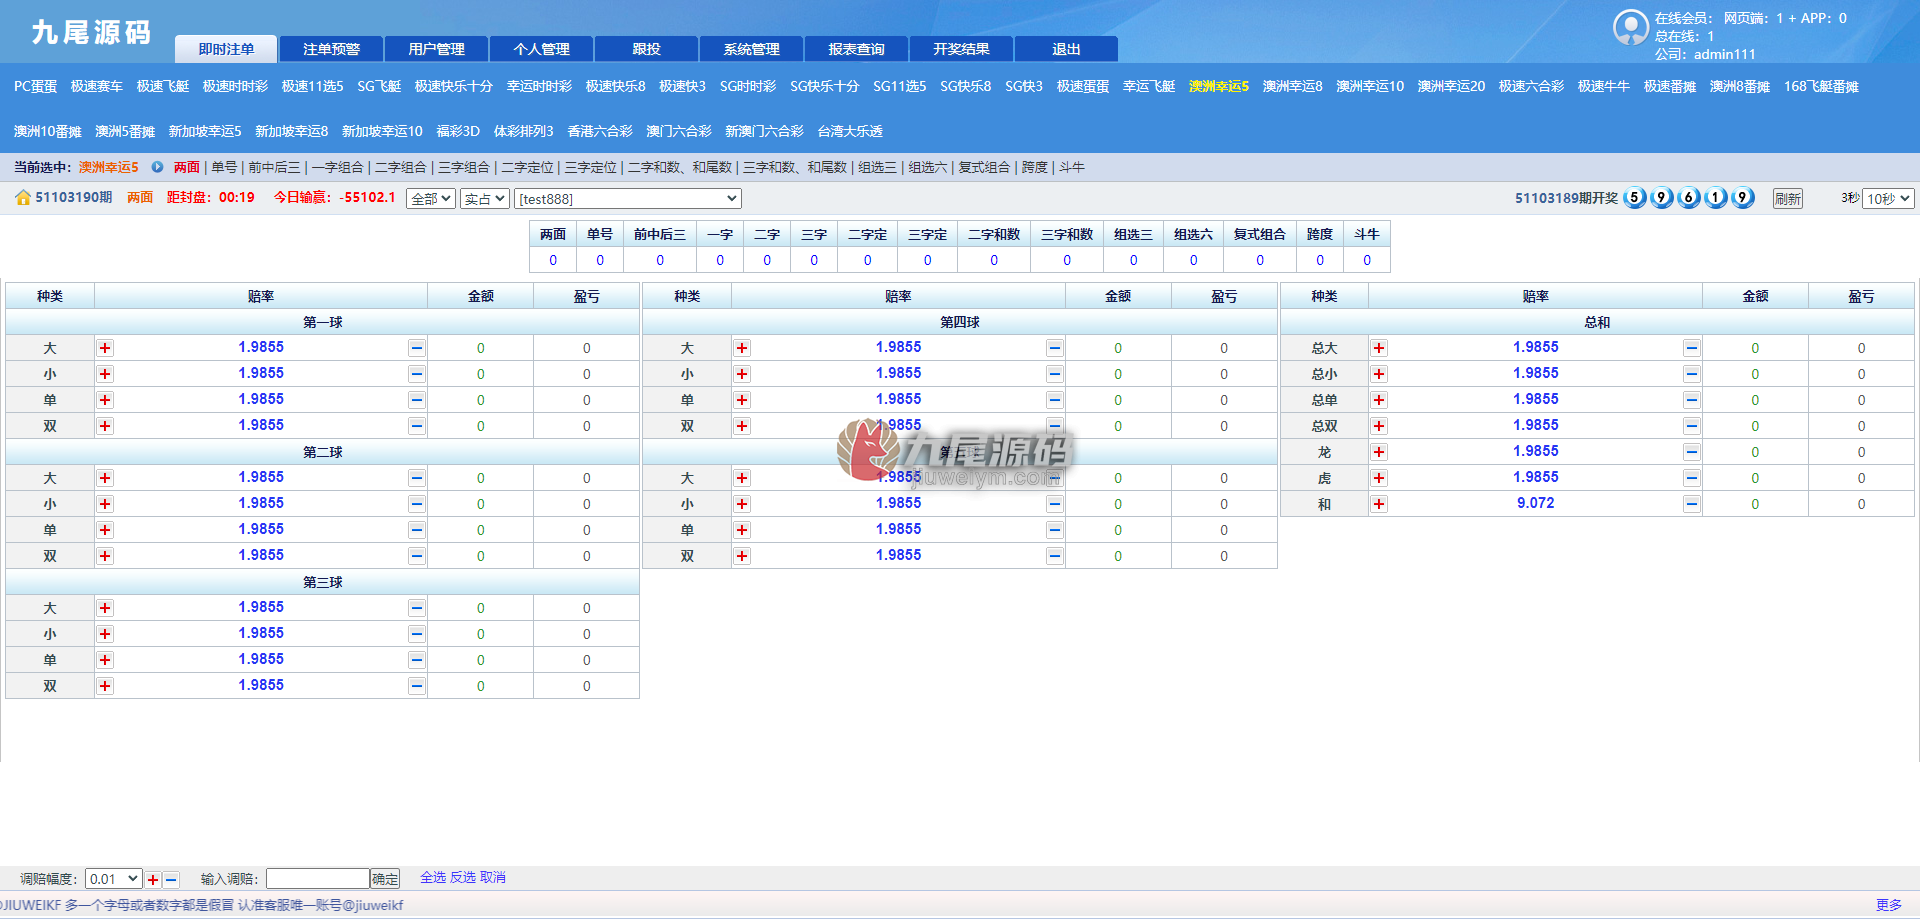Click minus icon for 第三球 双 odds
Viewport: 1920px width, 919px height.
coord(417,686)
